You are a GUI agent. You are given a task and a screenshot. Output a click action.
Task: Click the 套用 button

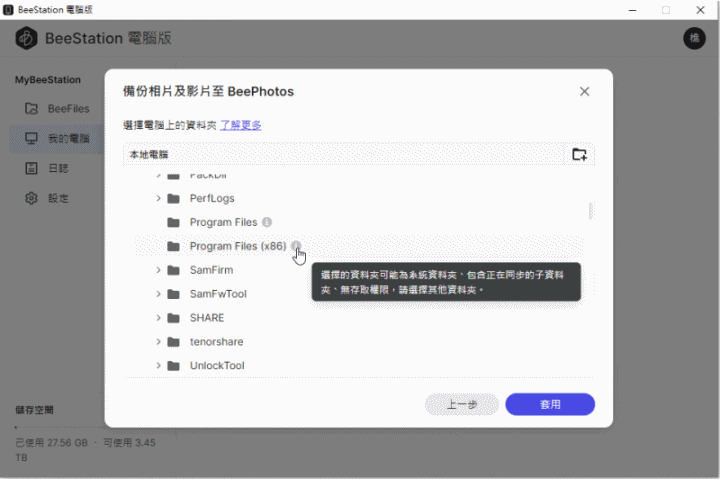[x=550, y=404]
